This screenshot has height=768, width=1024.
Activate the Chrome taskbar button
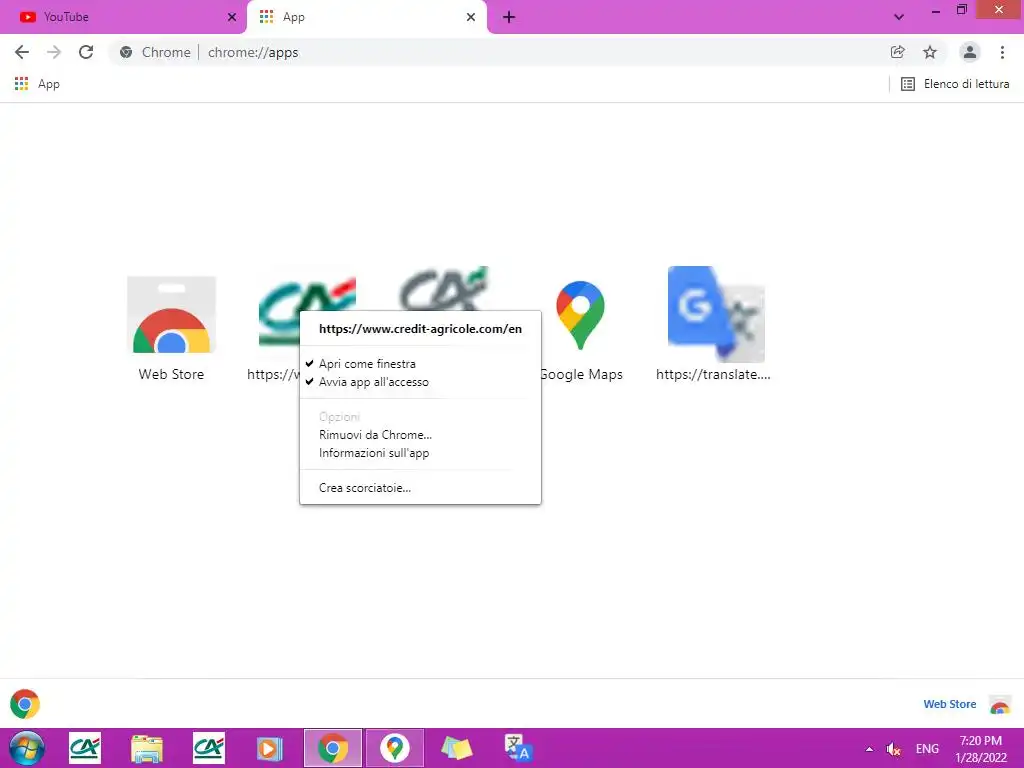pos(332,748)
